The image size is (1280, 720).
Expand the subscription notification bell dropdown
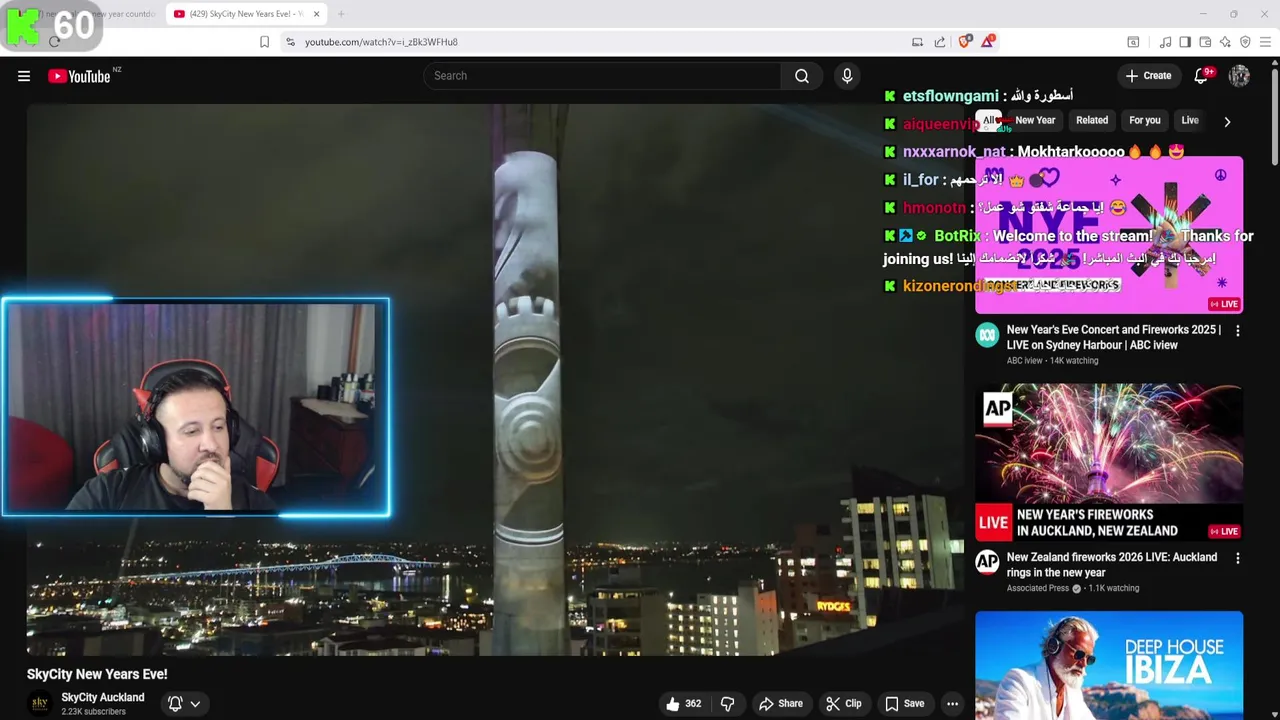click(184, 704)
